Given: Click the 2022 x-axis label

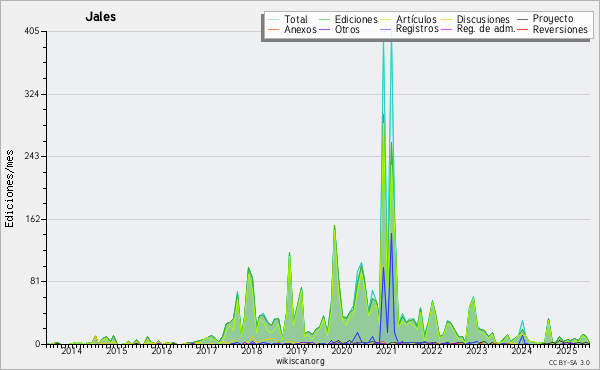Looking at the screenshot, I should [x=432, y=351].
